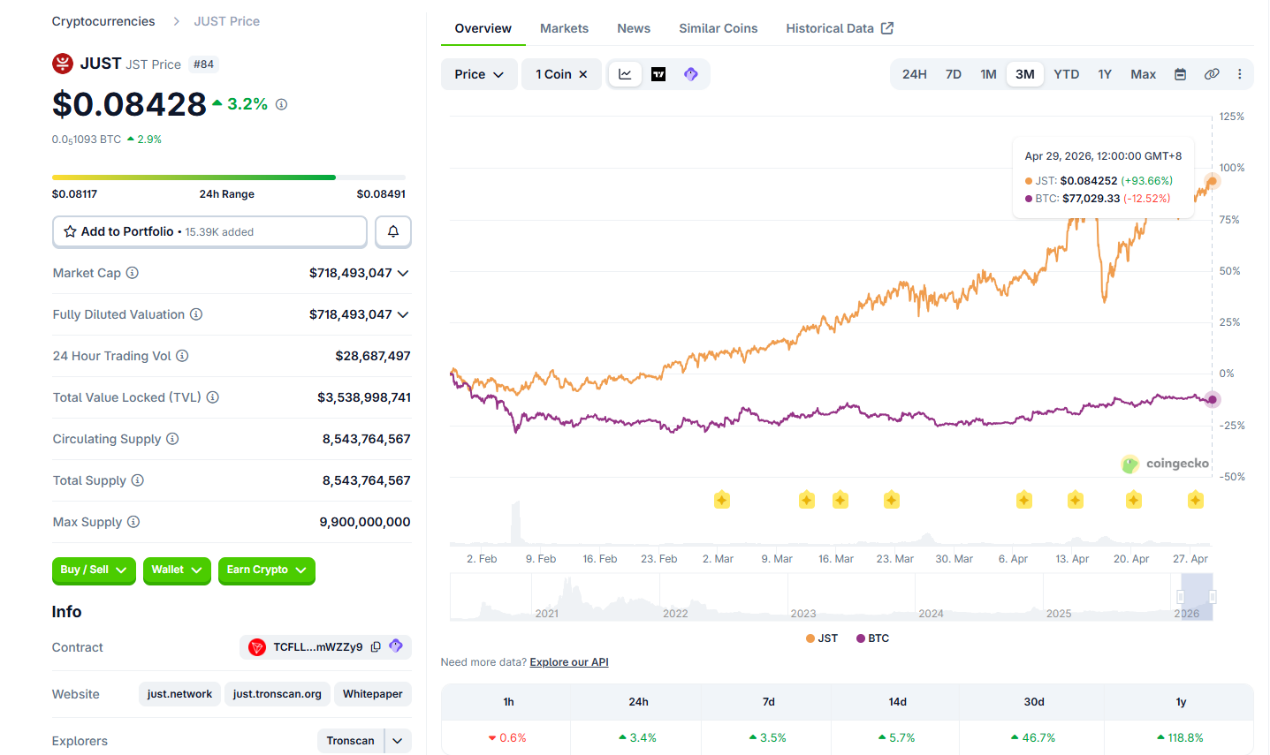Switch to the line chart view icon
The height and width of the screenshot is (755, 1270).
625,74
